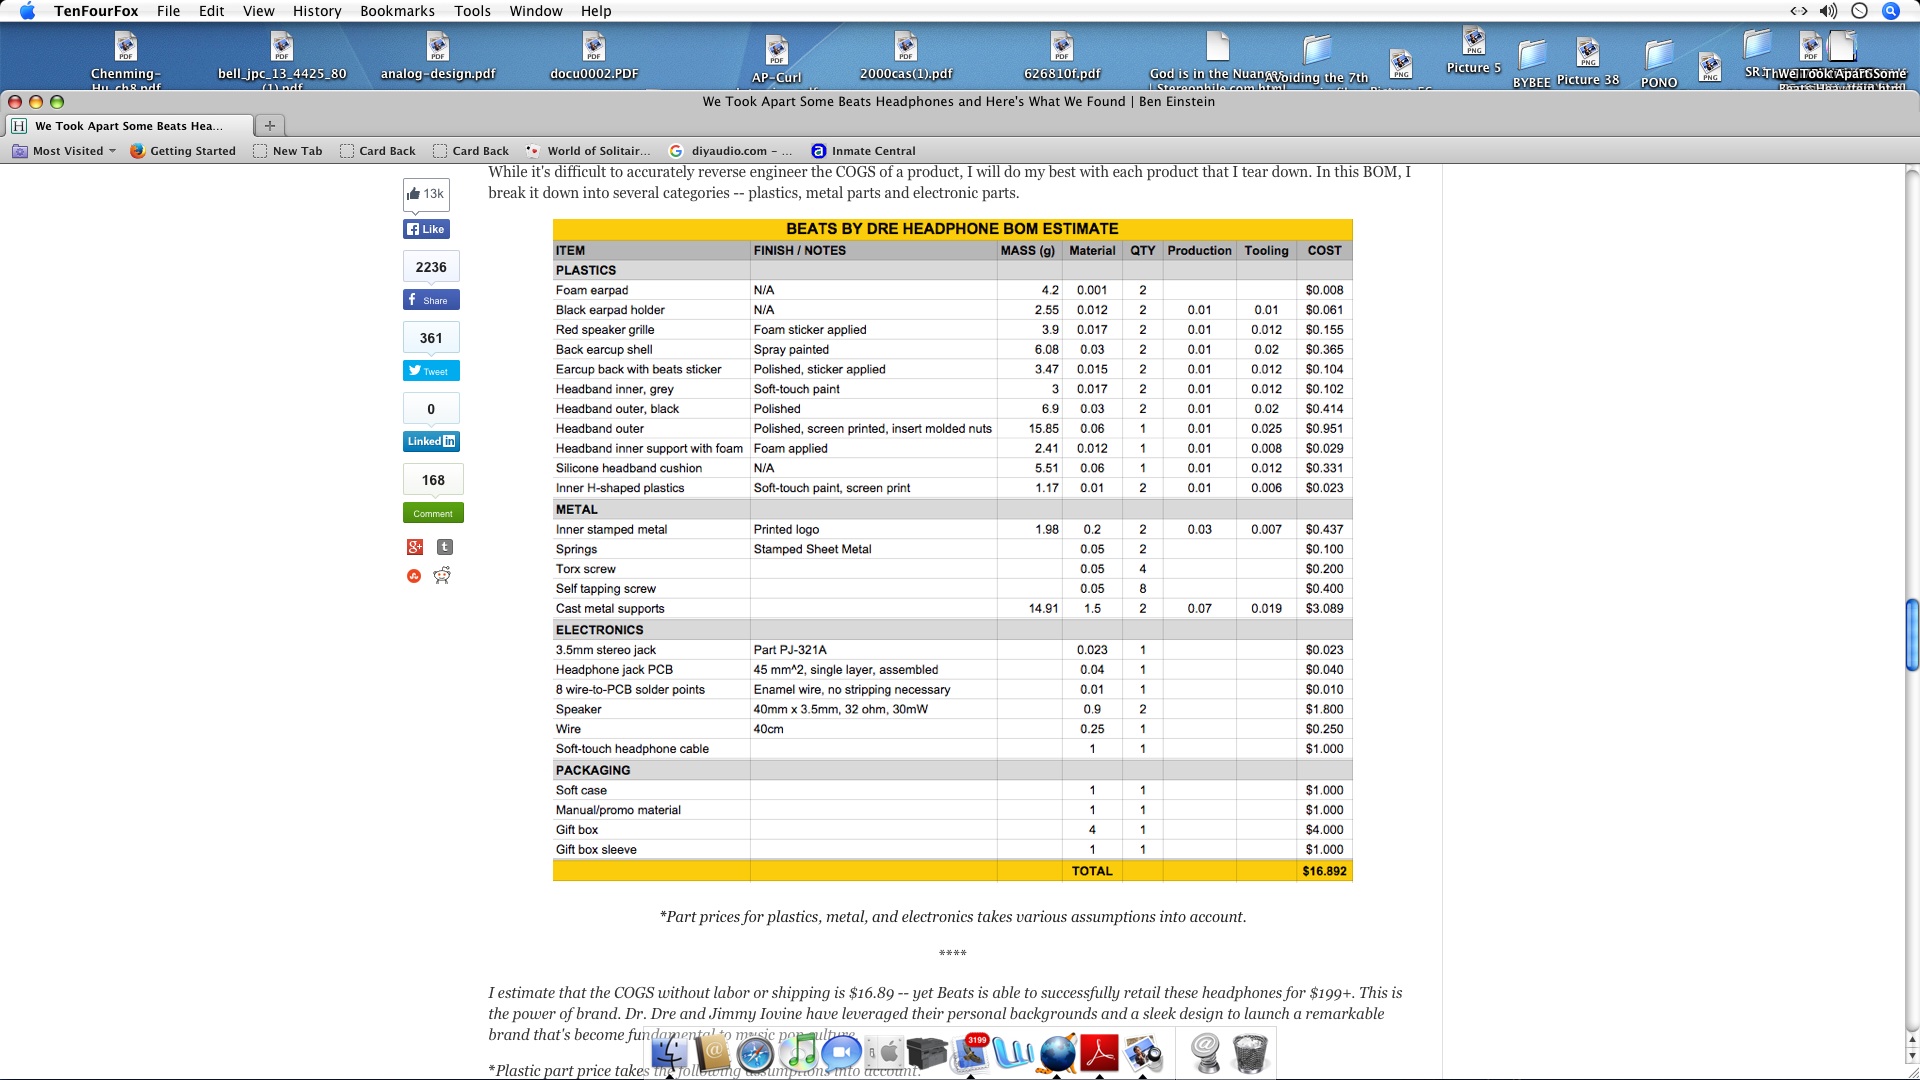This screenshot has height=1080, width=1920.
Task: Click the Google+ share icon
Action: click(x=415, y=547)
